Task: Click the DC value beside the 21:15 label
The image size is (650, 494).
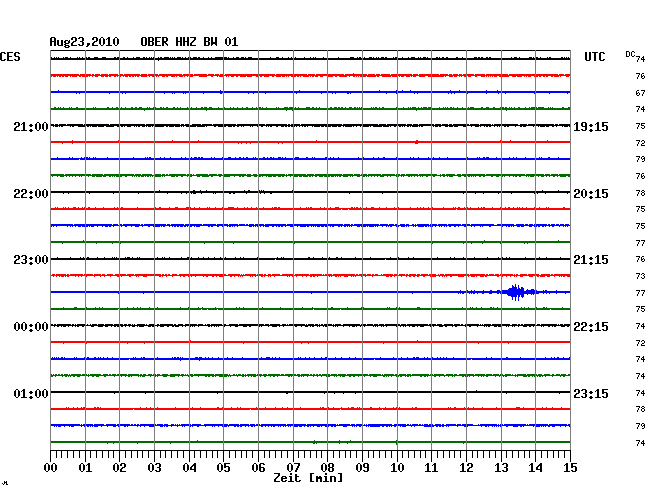Action: pos(640,259)
